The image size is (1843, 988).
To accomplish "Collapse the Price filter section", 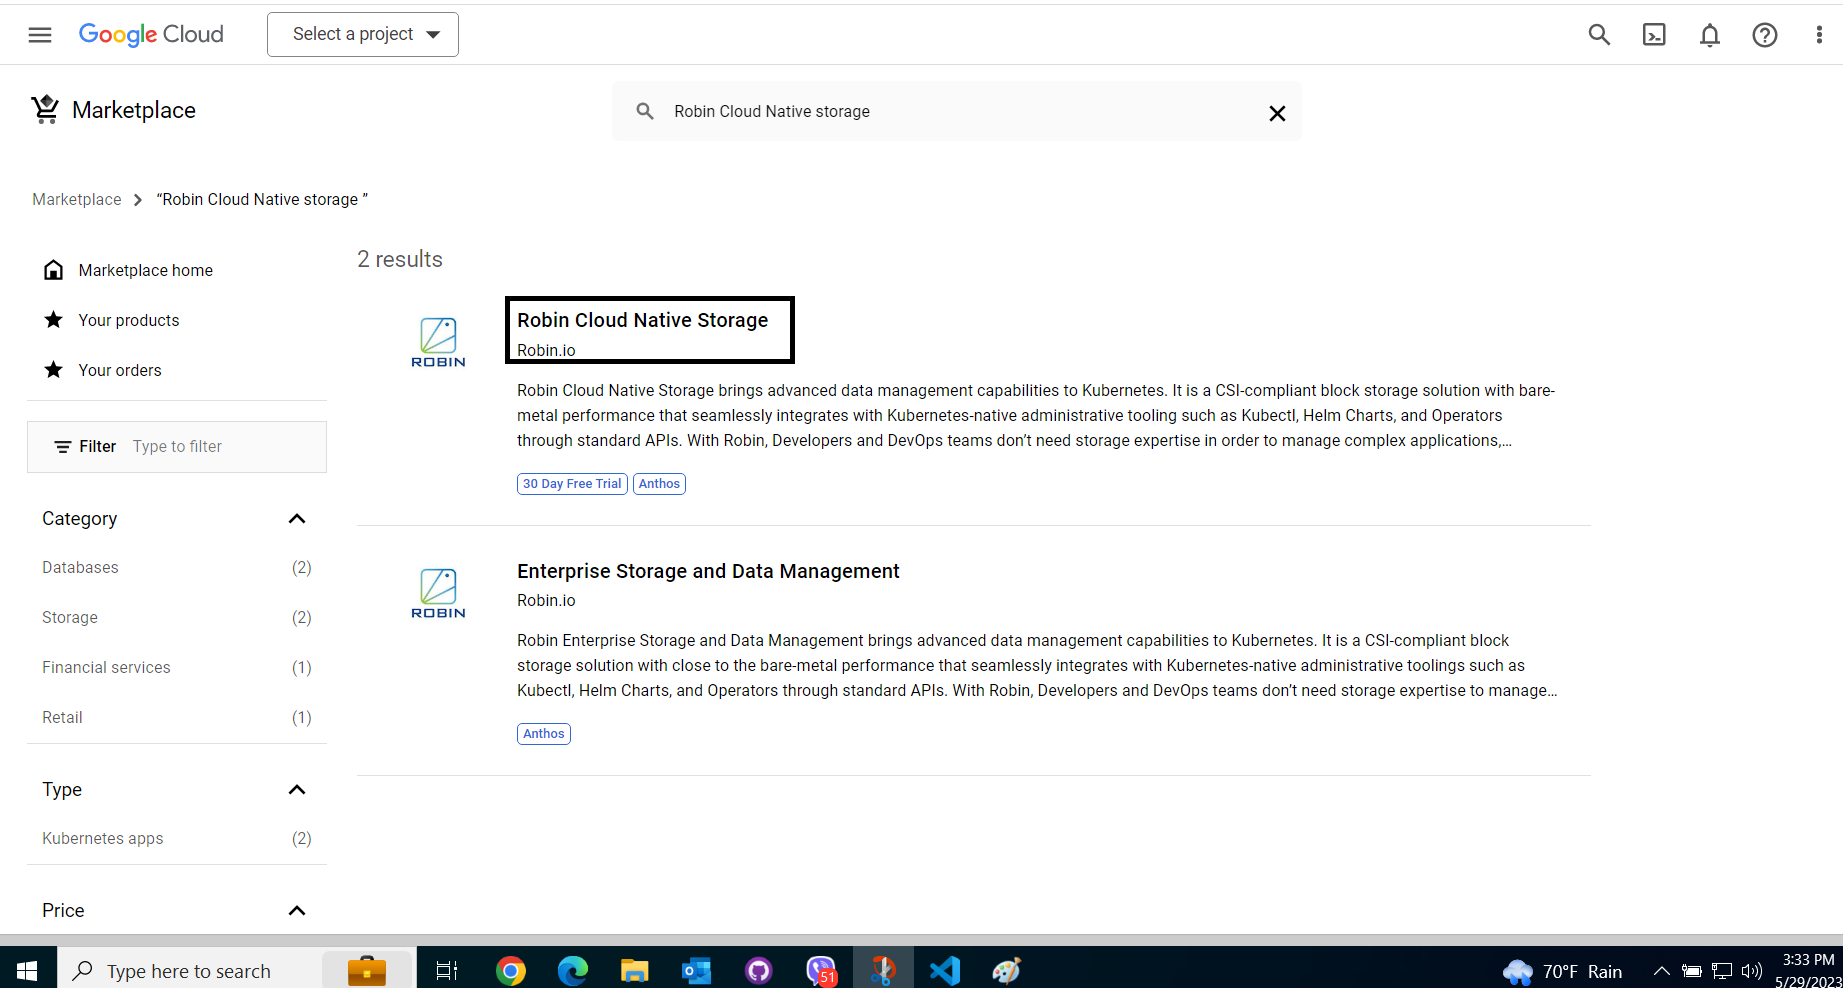I will 297,910.
